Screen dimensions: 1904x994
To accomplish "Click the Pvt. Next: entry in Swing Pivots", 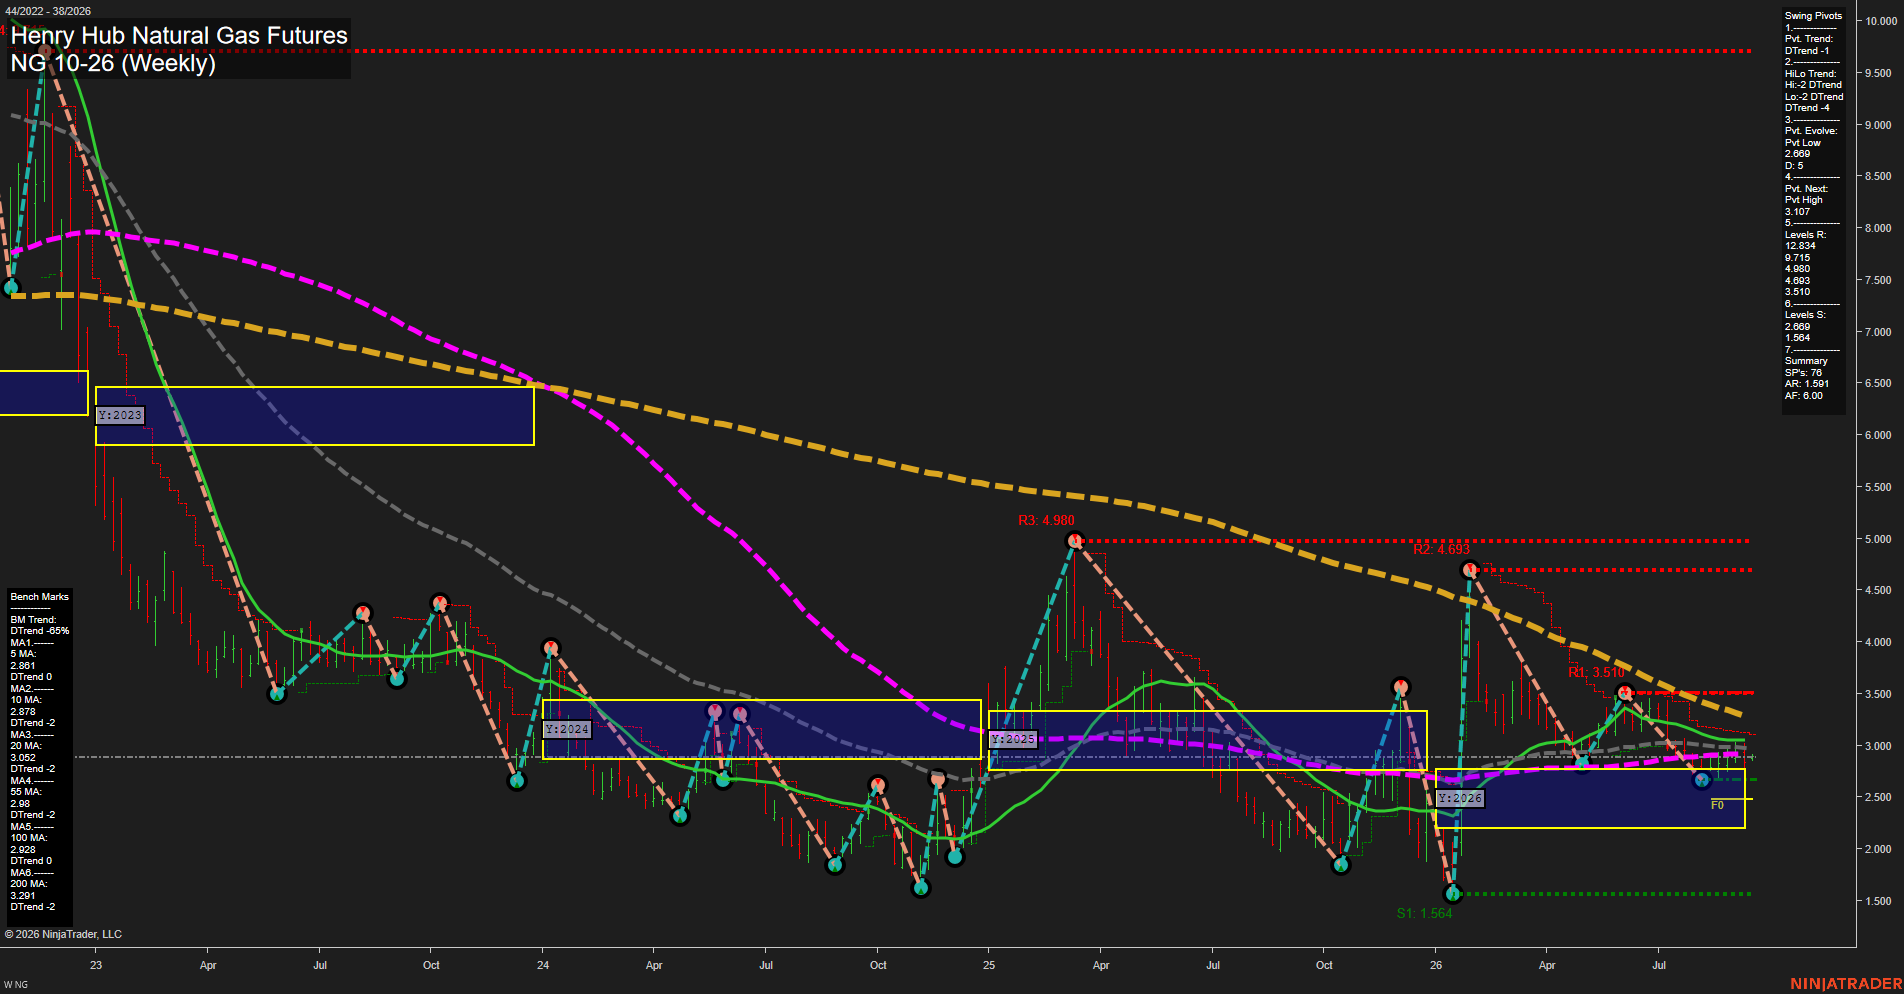I will click(x=1806, y=189).
